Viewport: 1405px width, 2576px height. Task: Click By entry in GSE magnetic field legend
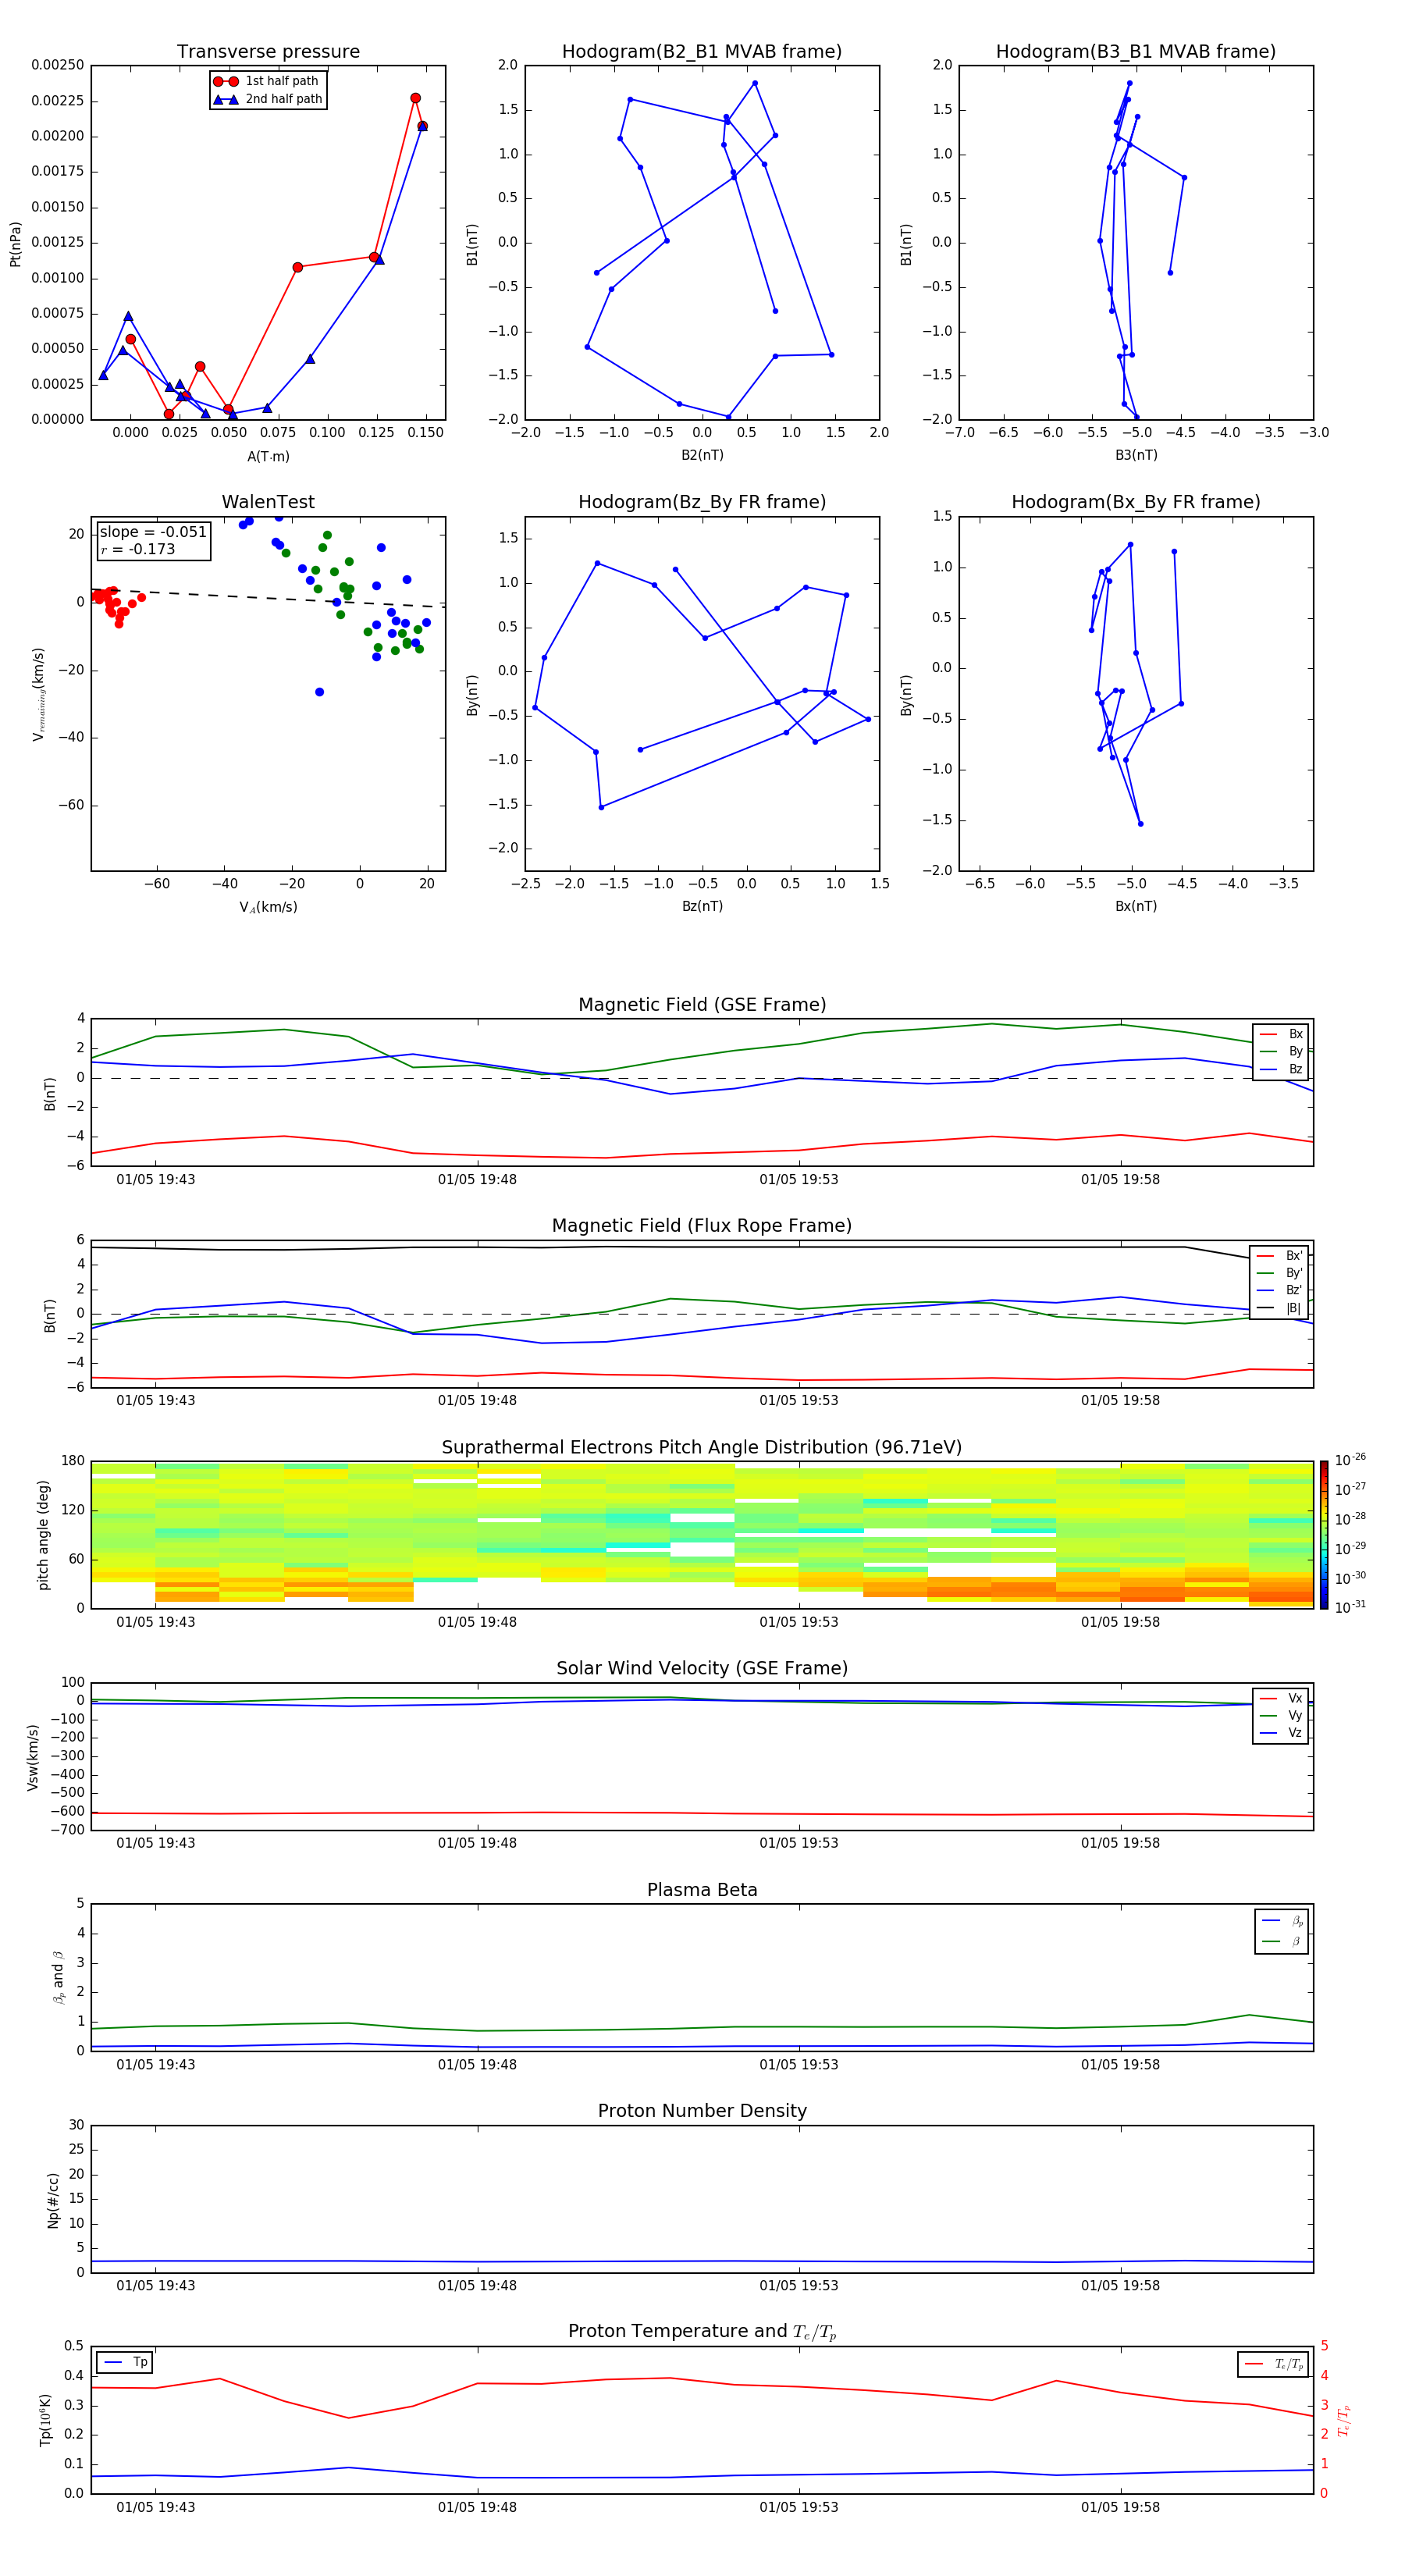coord(1281,1051)
